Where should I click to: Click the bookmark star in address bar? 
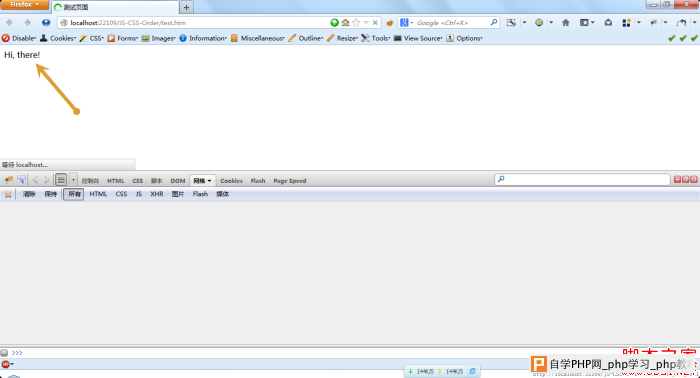pos(356,22)
